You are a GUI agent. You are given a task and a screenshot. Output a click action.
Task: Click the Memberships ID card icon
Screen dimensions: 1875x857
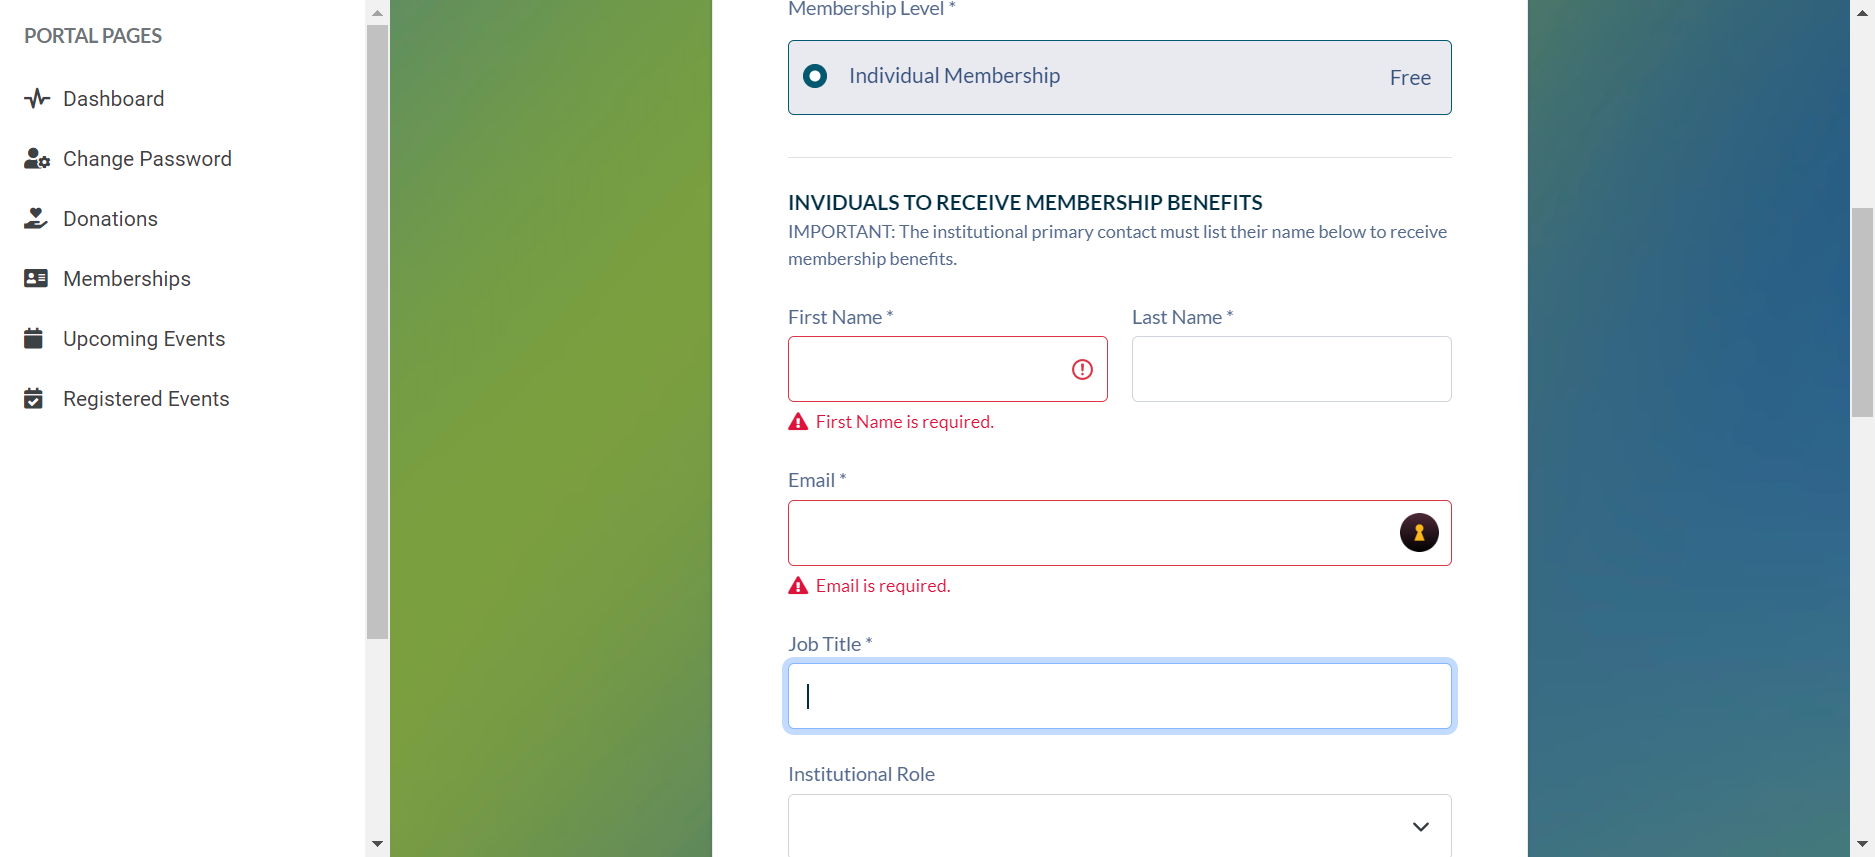36,278
